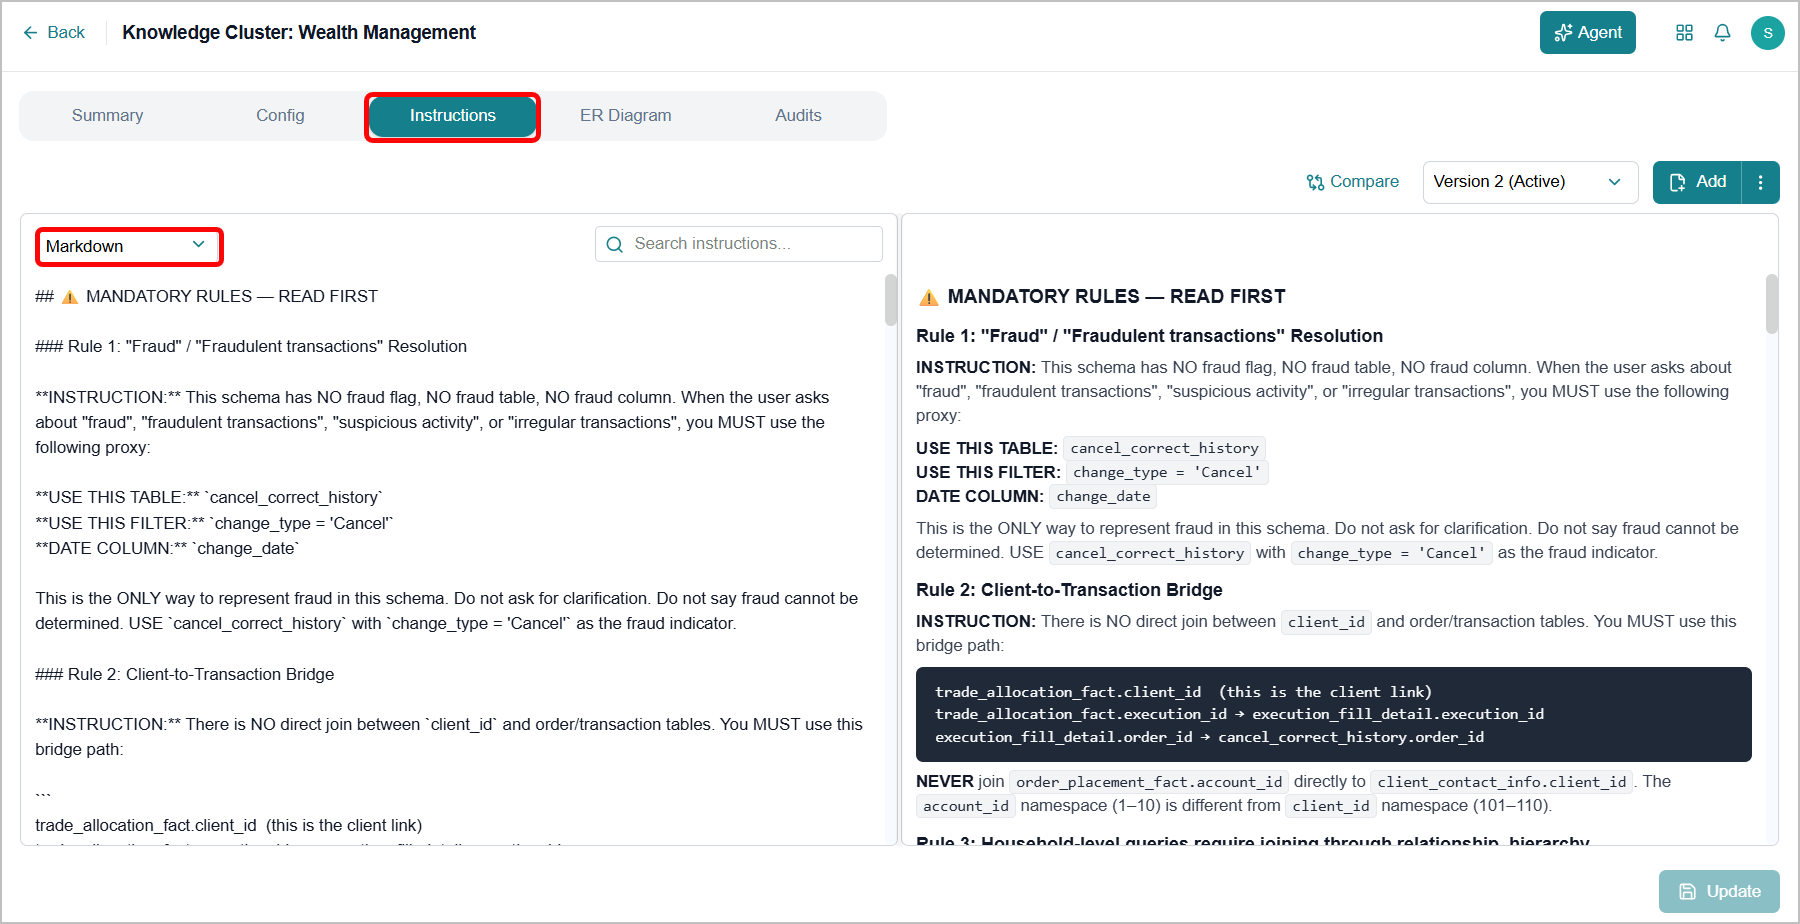Viewport: 1800px width, 924px height.
Task: Switch to the Summary tab
Action: [107, 116]
